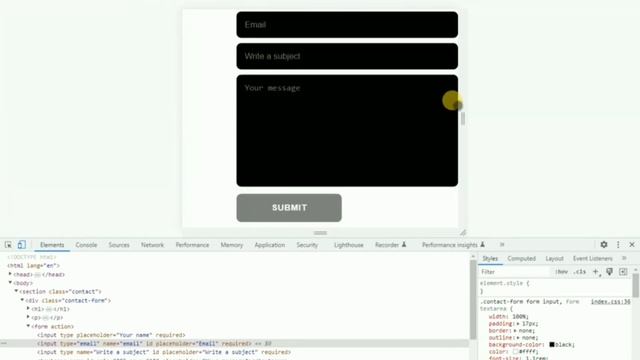Toggle the computed styles sidebar icon
The height and width of the screenshot is (360, 640).
click(x=623, y=272)
